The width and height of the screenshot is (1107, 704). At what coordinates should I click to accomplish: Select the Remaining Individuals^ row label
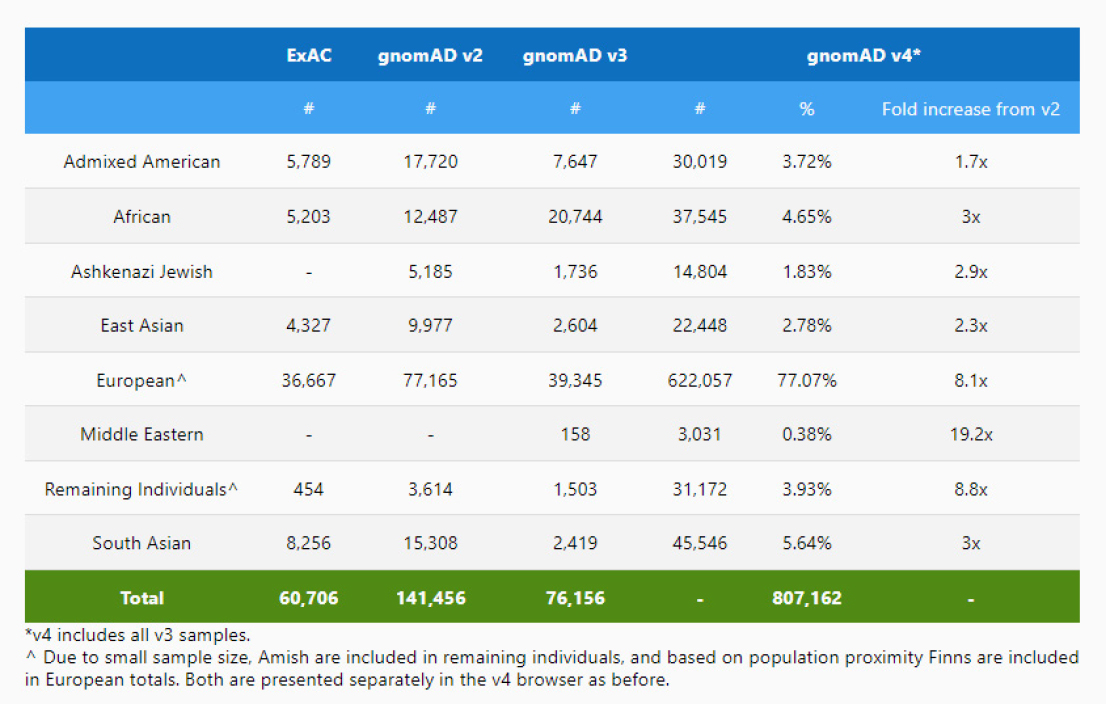(x=142, y=489)
